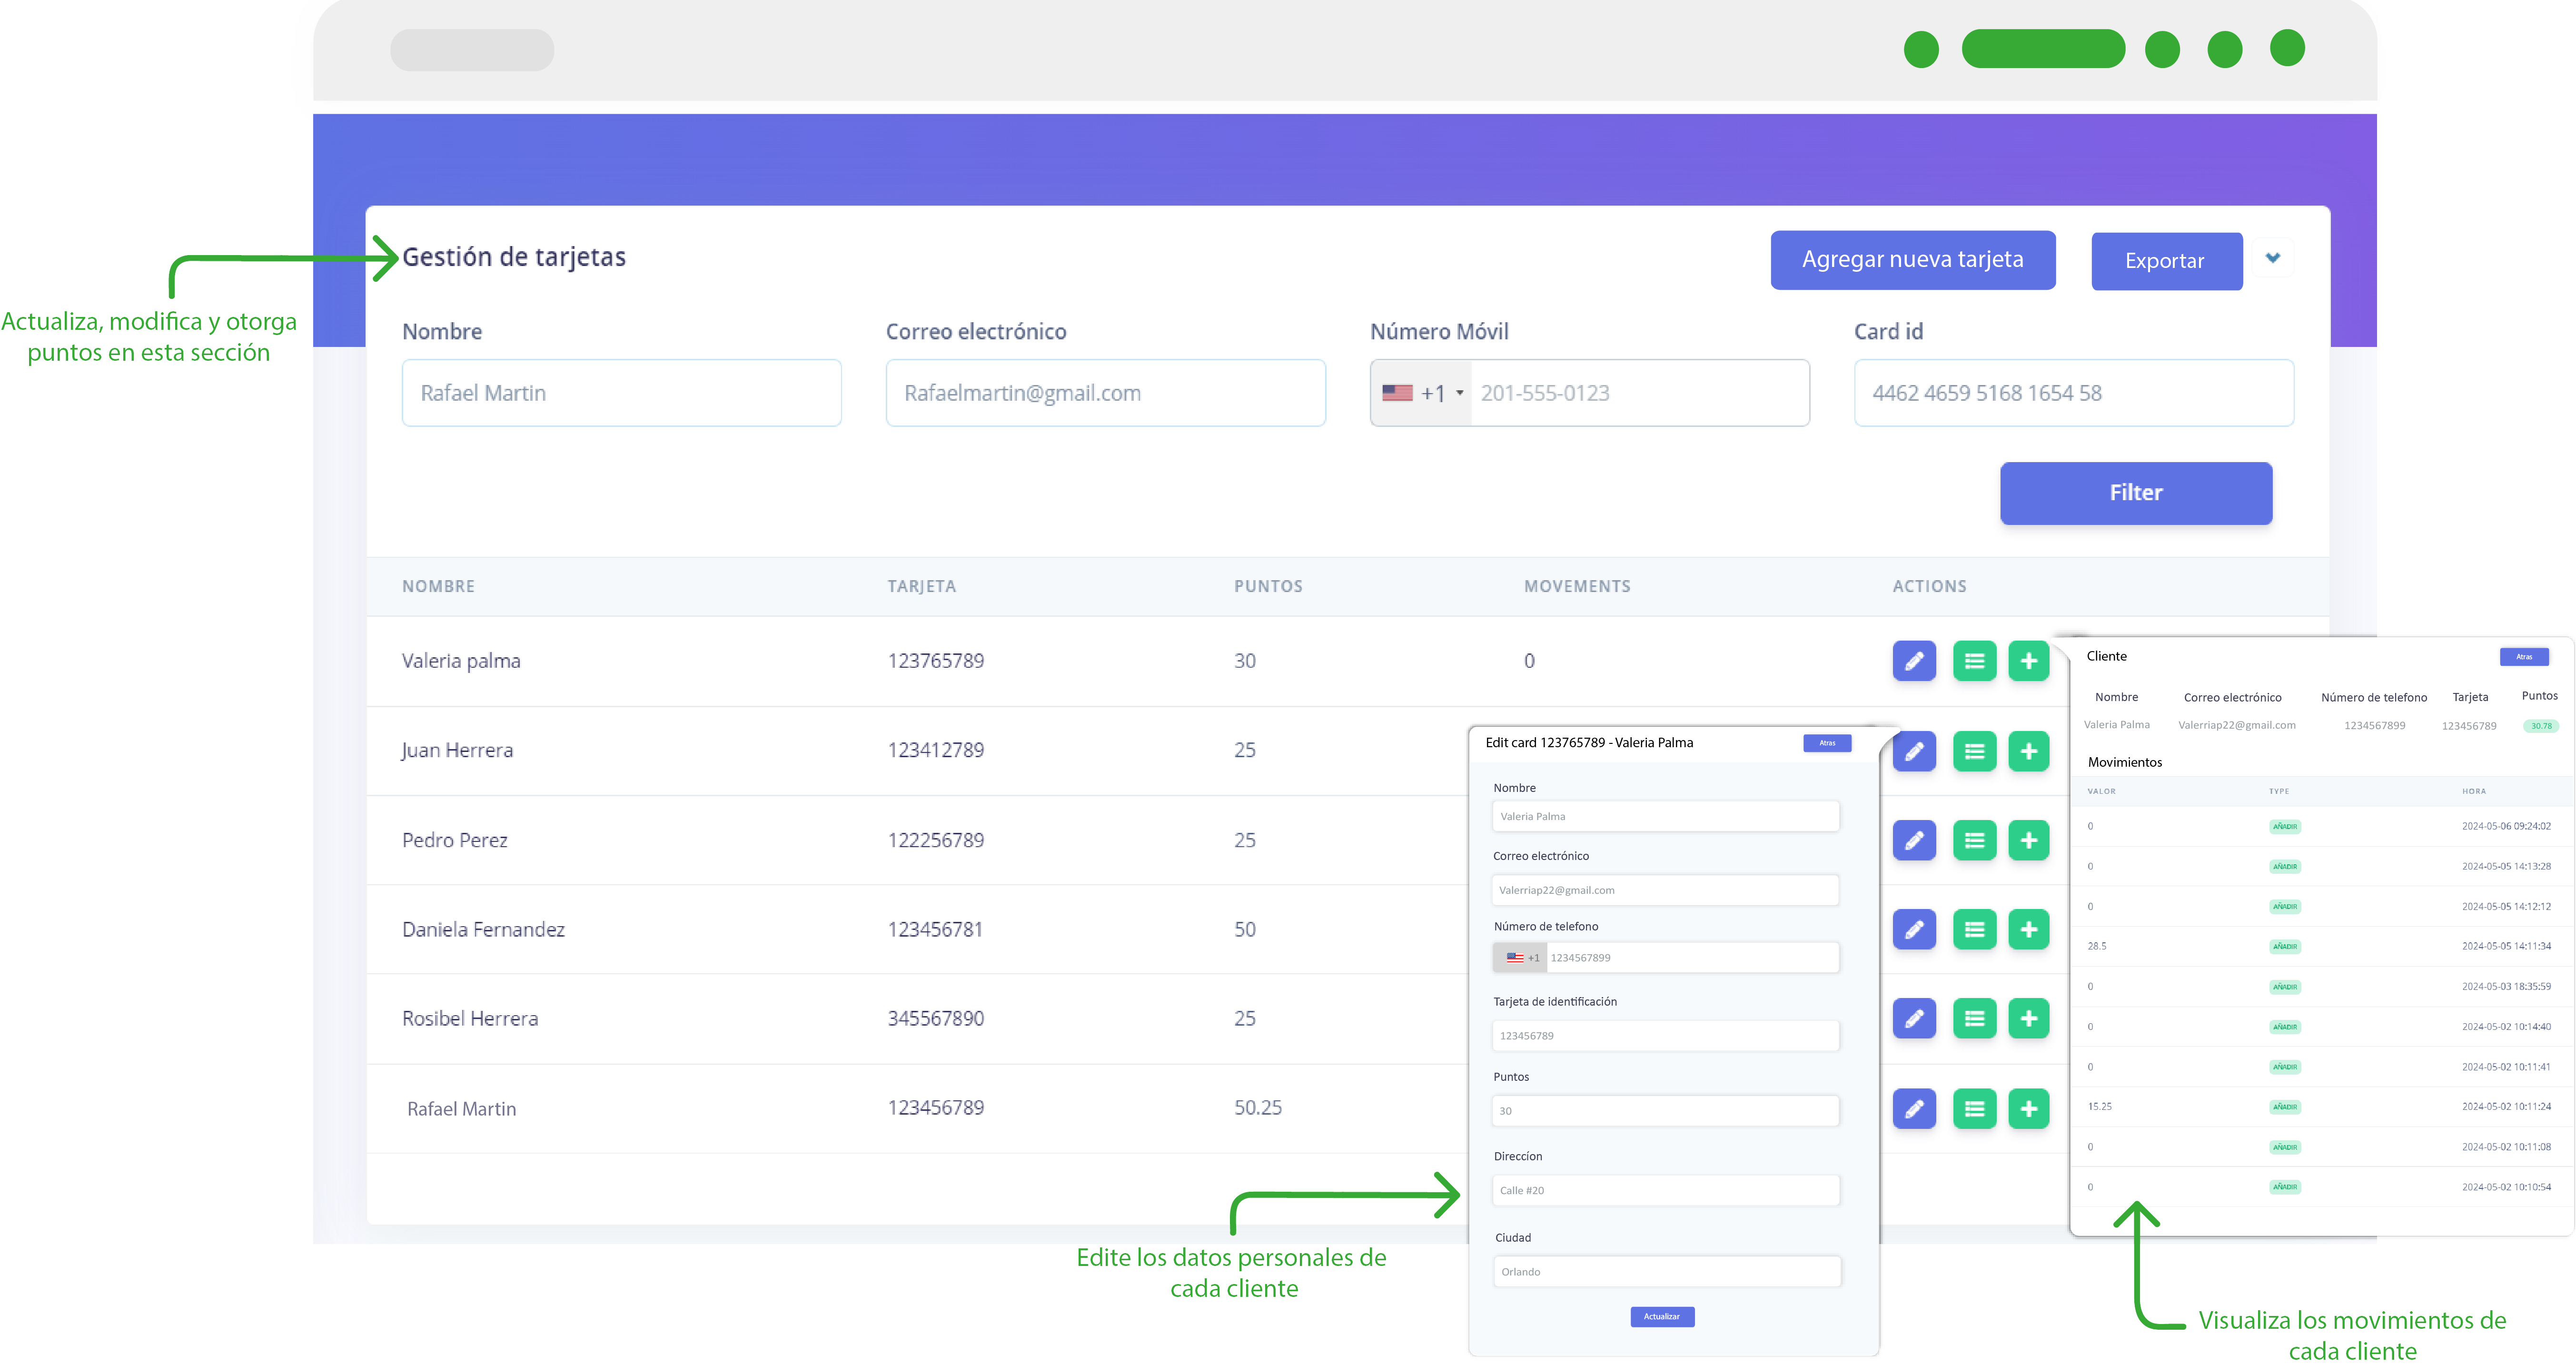Click Tarjeta de identificación field
The height and width of the screenshot is (1364, 2576).
pos(1665,1036)
